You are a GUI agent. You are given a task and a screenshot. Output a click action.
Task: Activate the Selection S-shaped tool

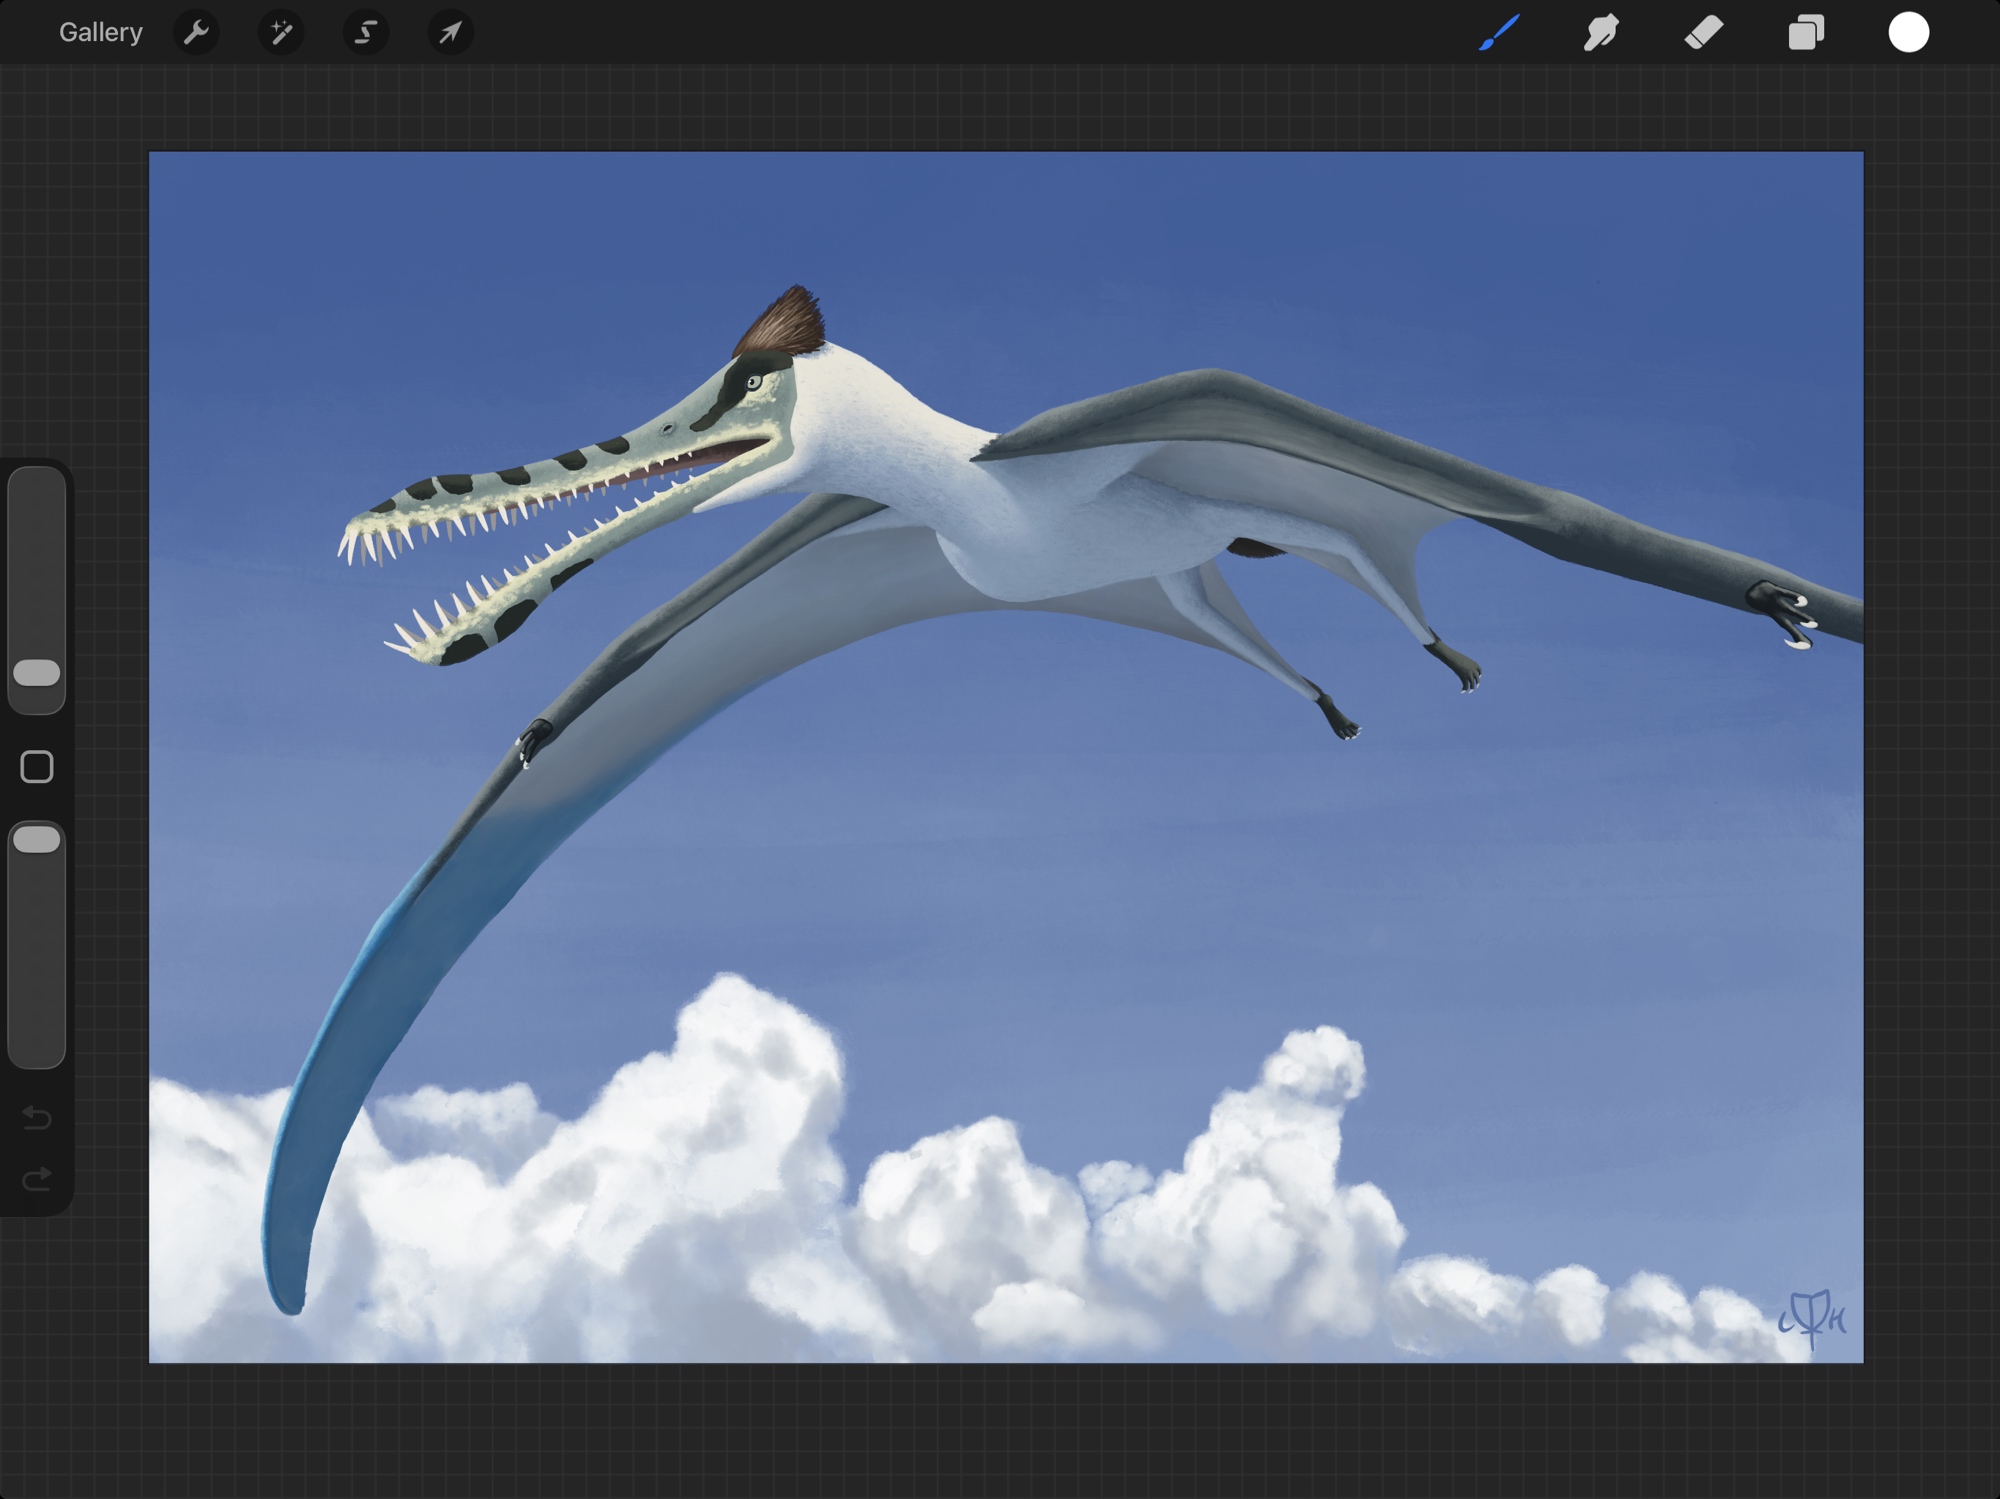[x=366, y=33]
